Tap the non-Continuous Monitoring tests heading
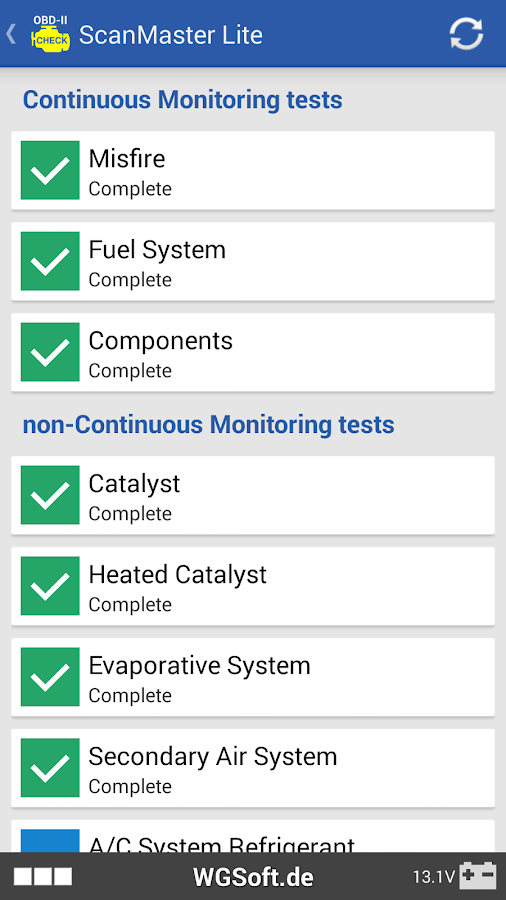Screen dimensions: 506x900 coord(208,425)
